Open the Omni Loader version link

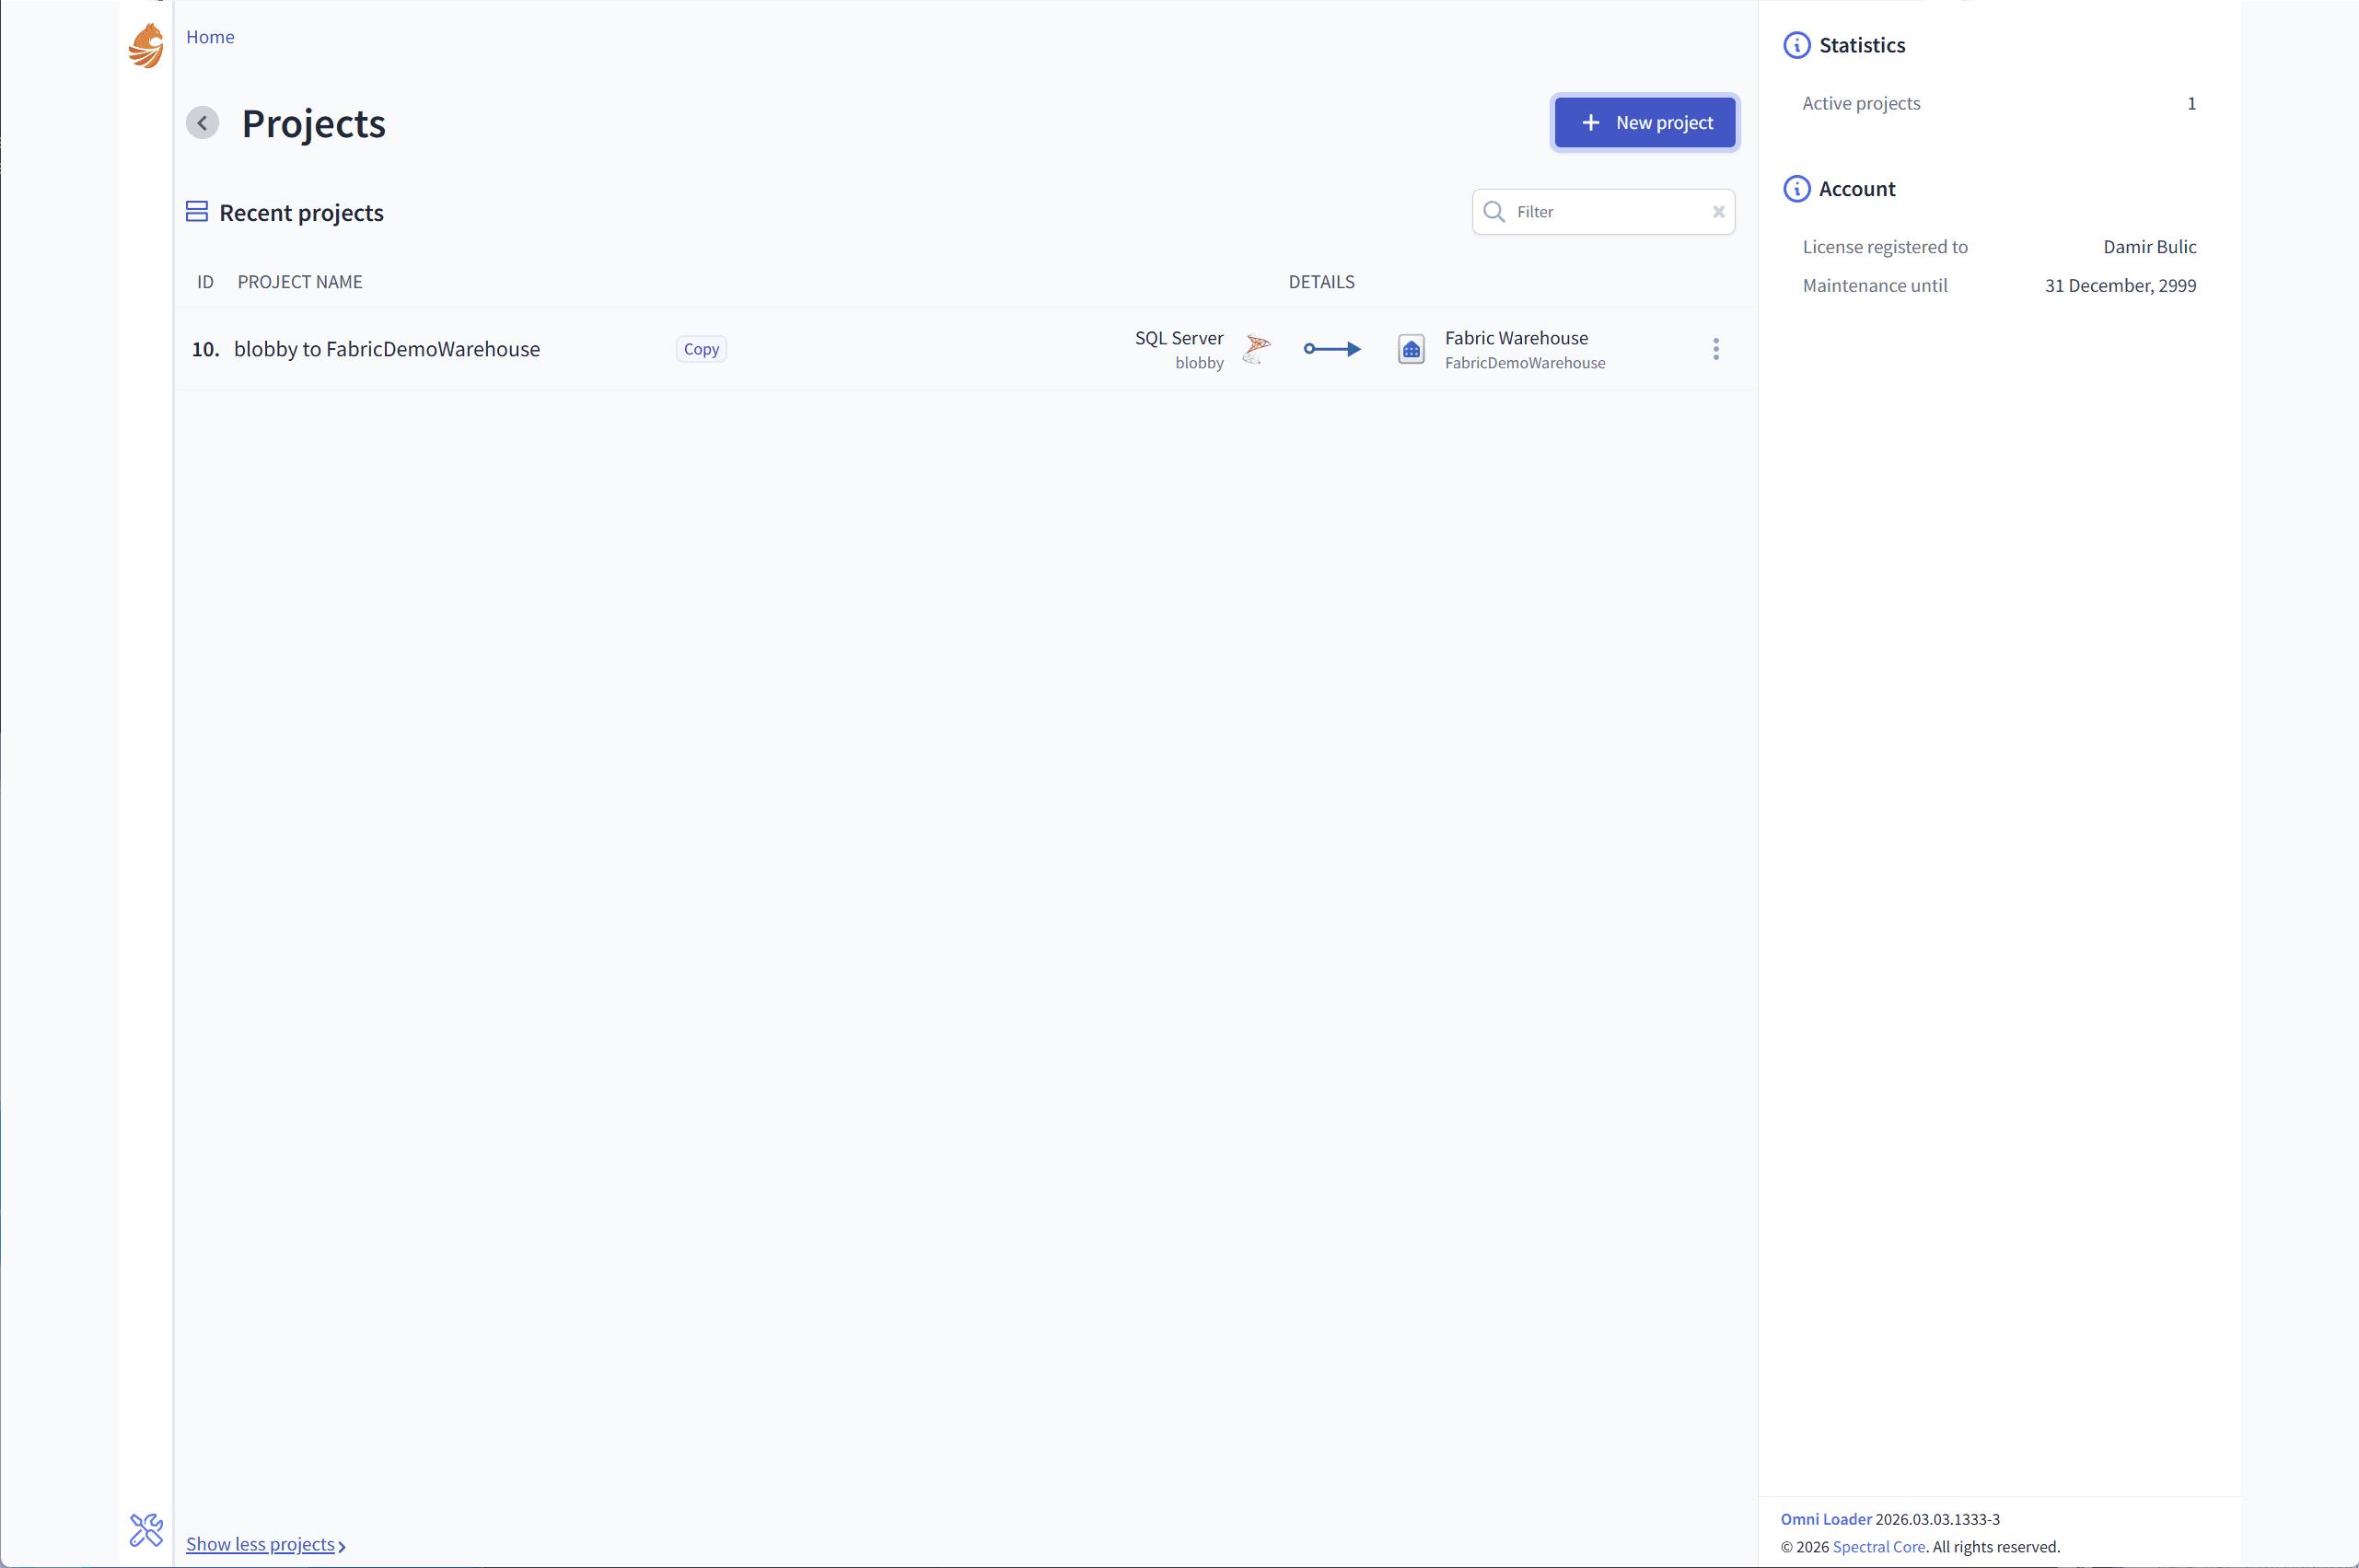click(x=1825, y=1519)
